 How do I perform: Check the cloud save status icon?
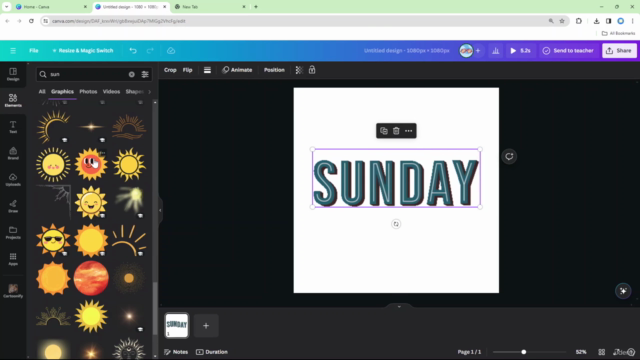pos(171,51)
